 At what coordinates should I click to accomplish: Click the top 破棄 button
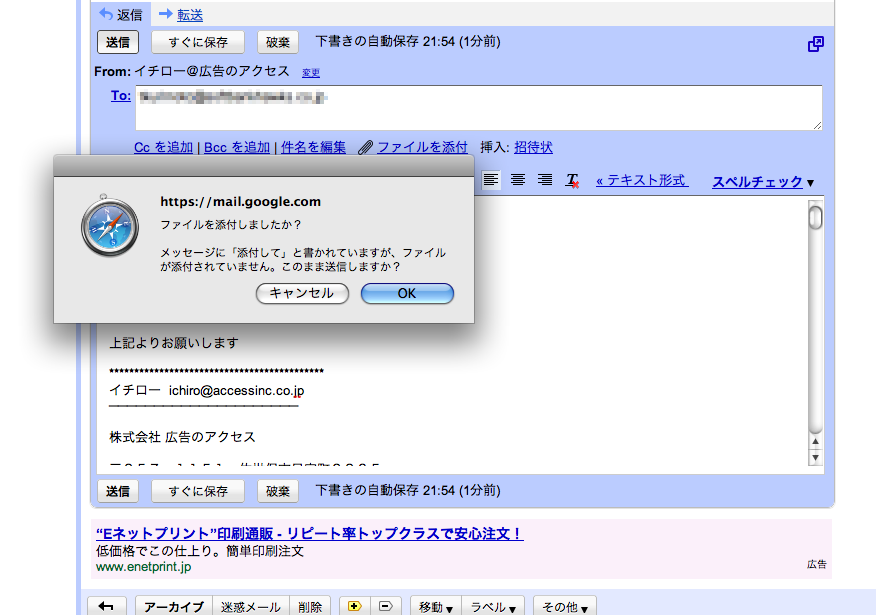tap(278, 42)
